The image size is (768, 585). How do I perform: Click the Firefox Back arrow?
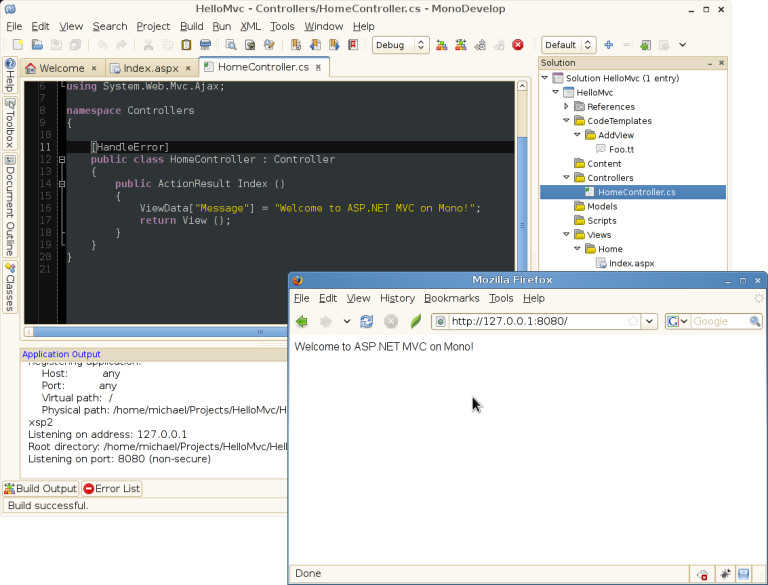tap(301, 321)
